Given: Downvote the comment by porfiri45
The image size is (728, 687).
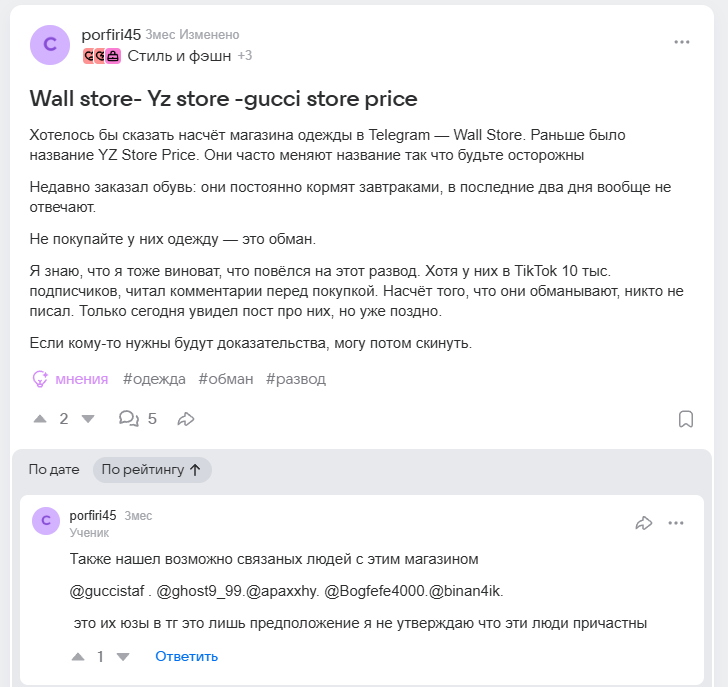Looking at the screenshot, I should pos(123,657).
